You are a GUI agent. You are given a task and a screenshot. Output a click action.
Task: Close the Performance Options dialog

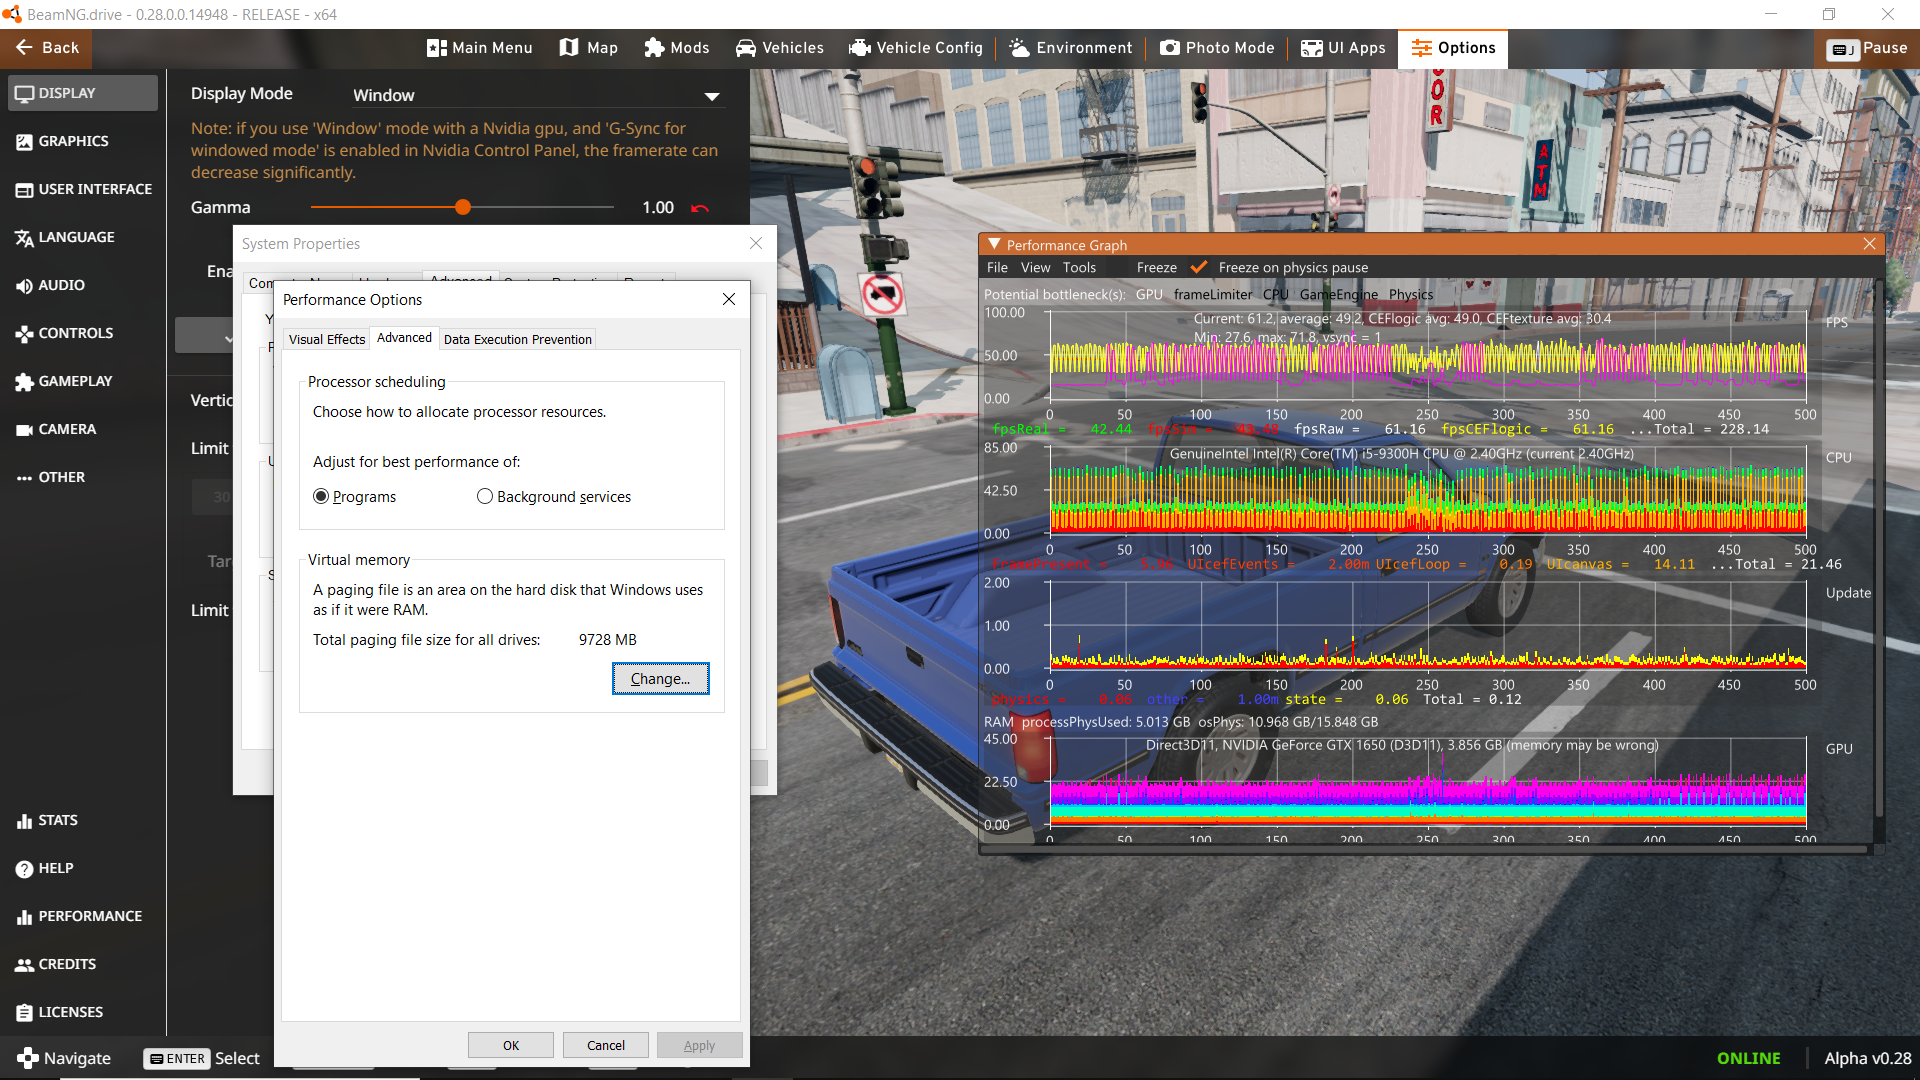(x=729, y=299)
